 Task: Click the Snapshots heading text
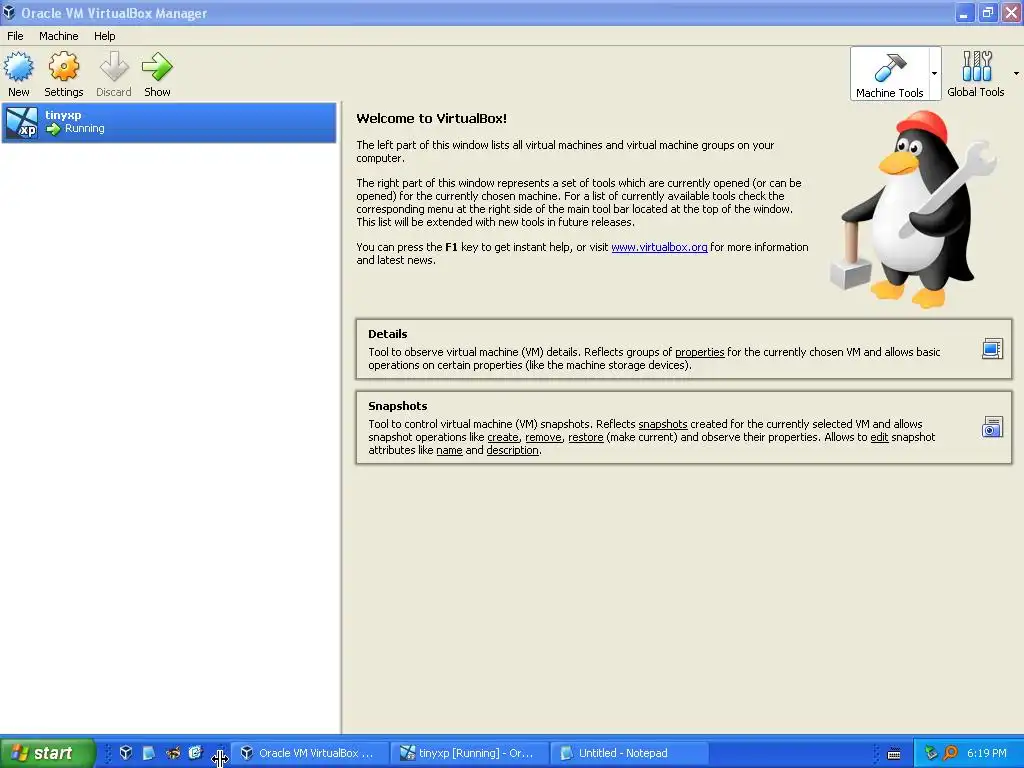[x=398, y=406]
